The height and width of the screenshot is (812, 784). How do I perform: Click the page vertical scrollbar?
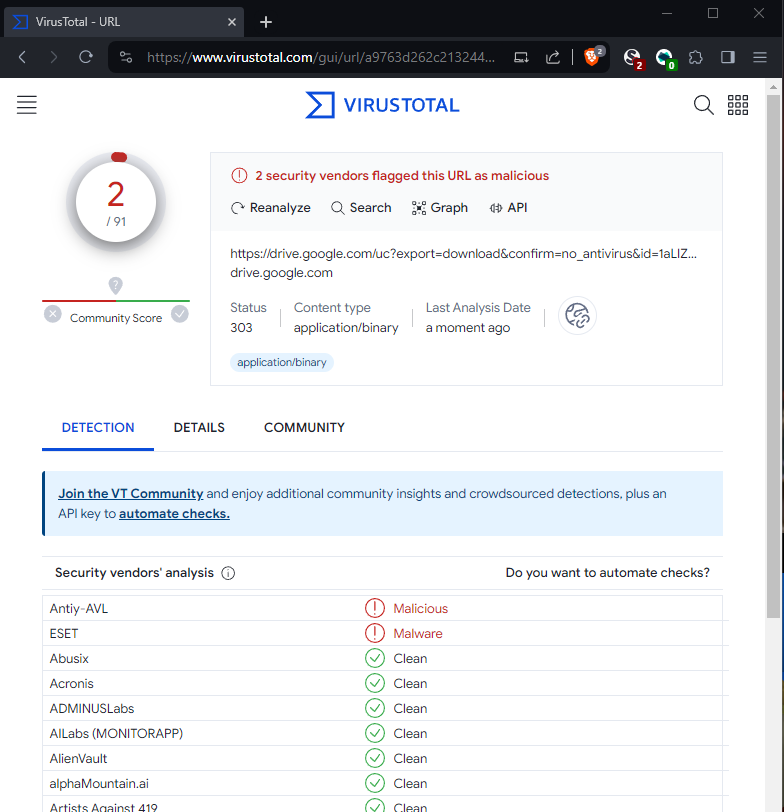(773, 355)
